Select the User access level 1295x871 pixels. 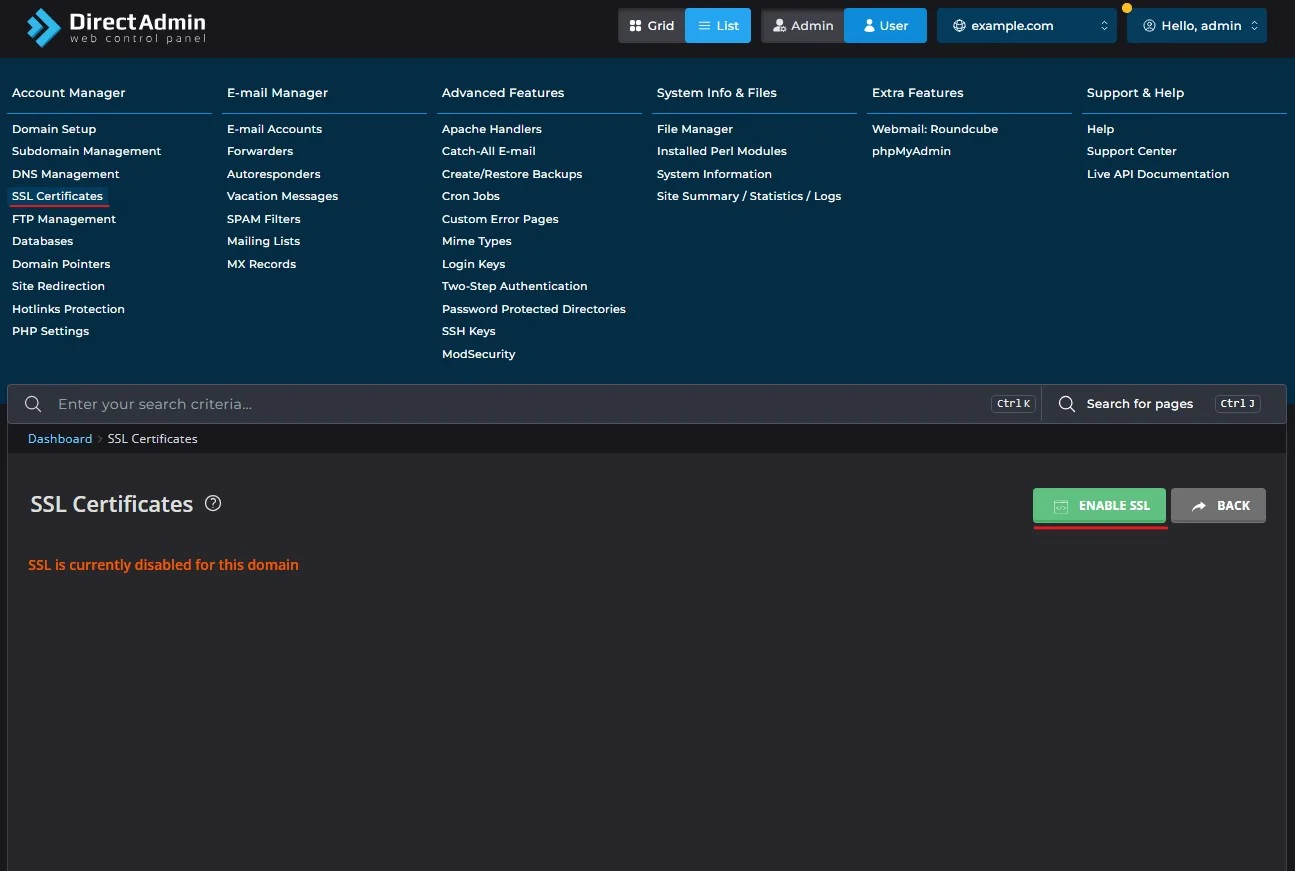(885, 26)
